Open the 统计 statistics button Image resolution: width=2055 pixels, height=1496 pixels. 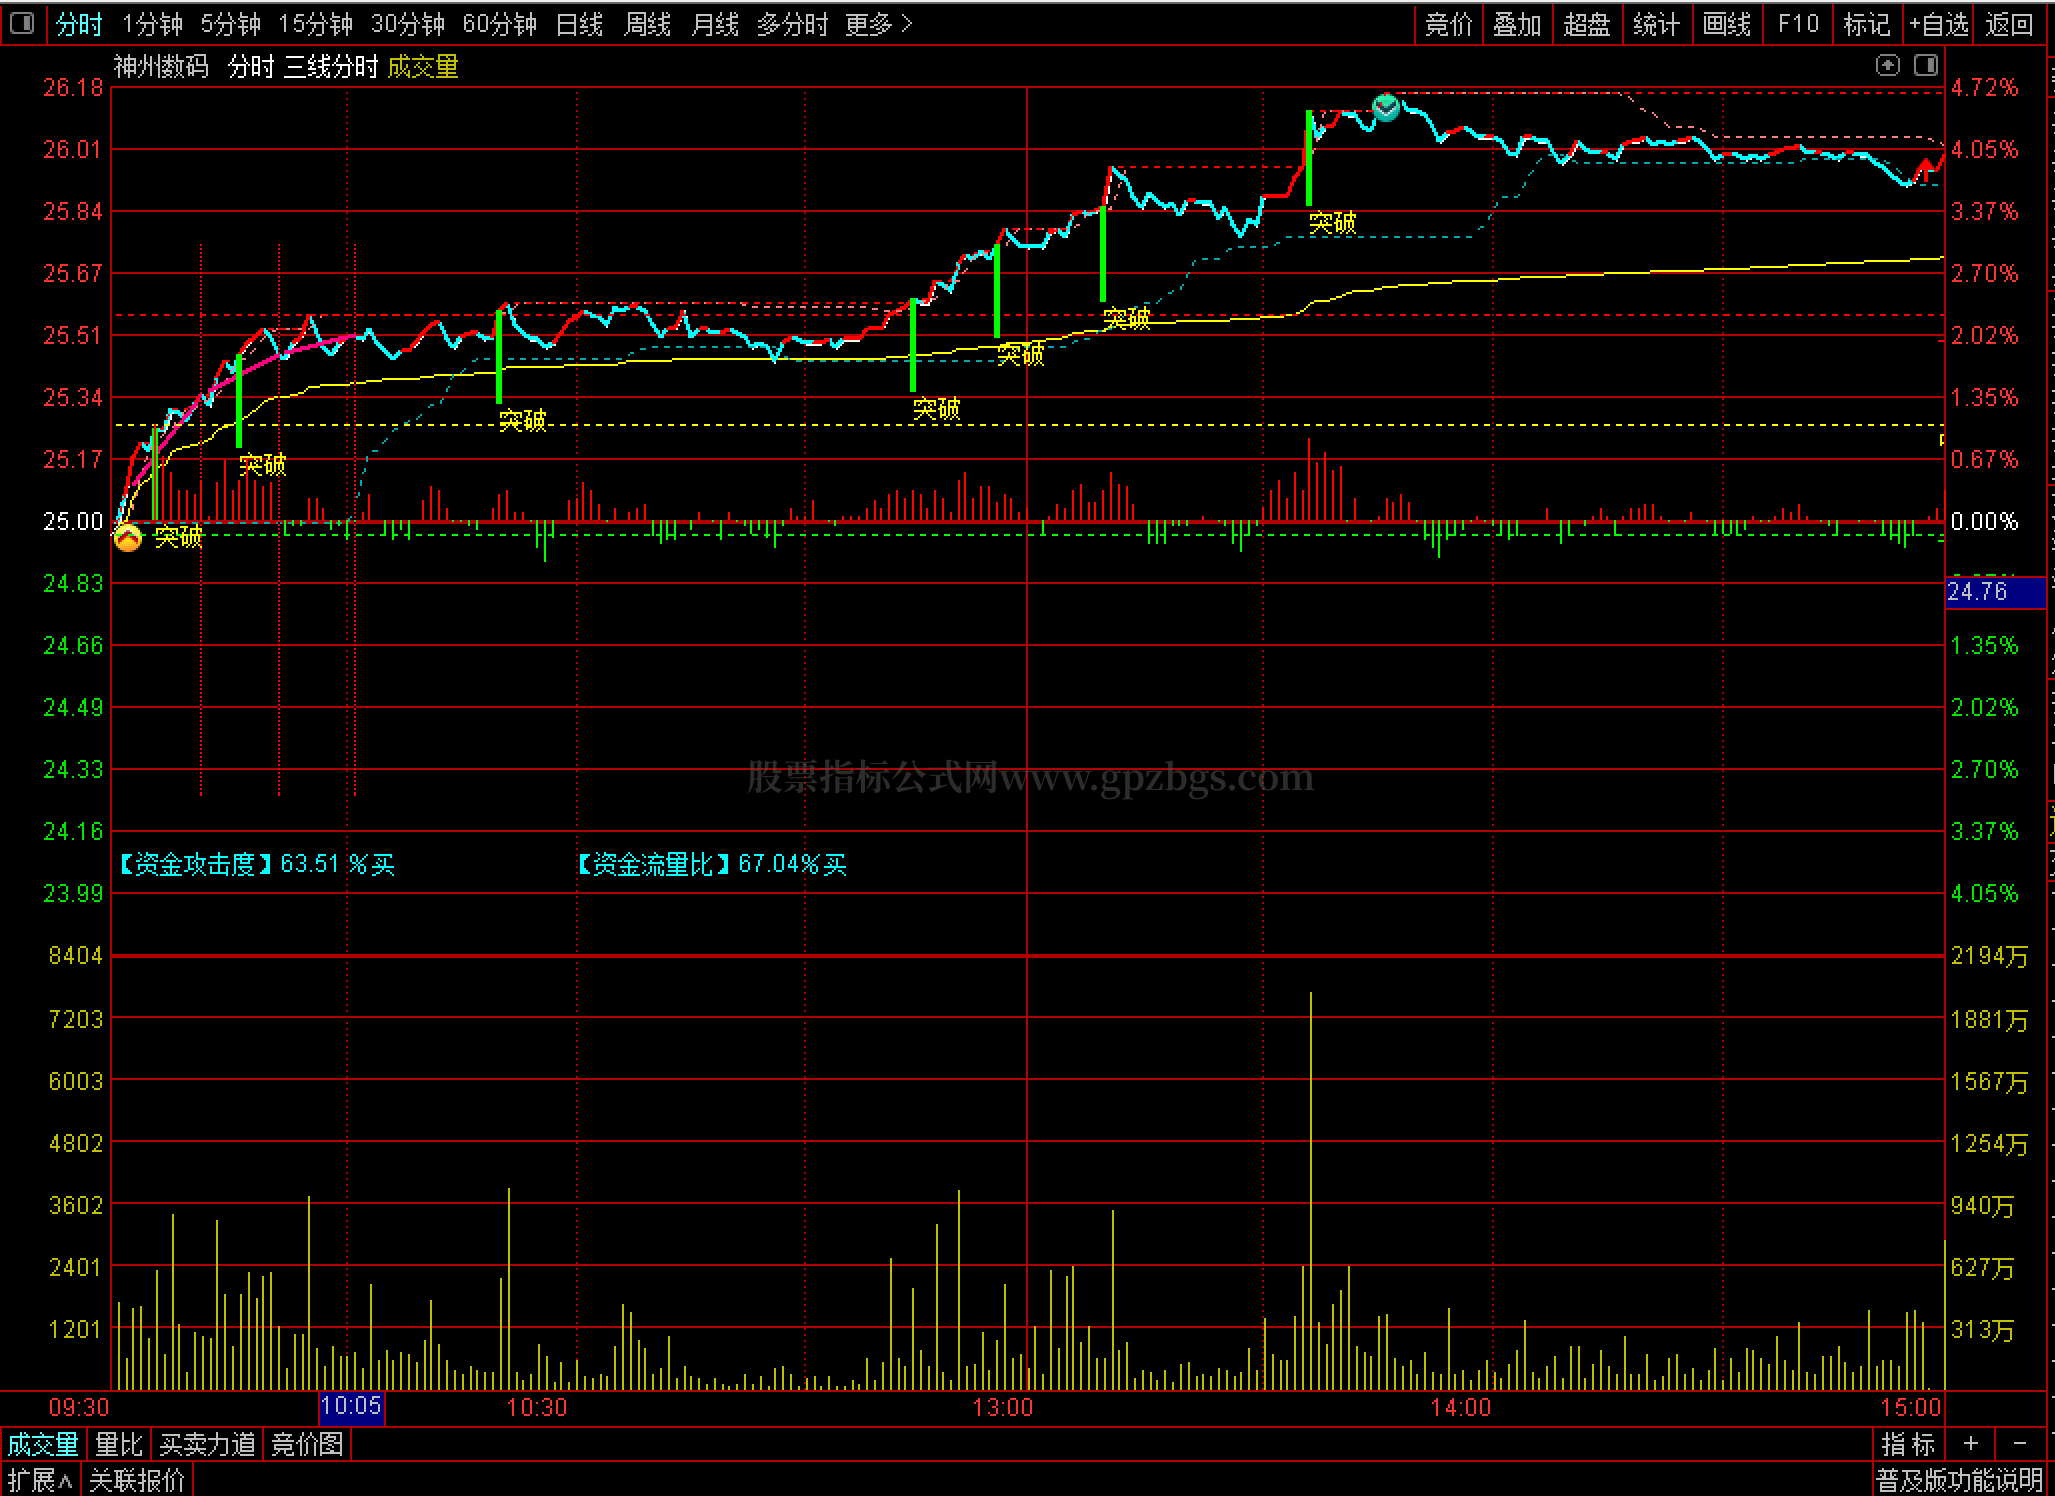tap(1656, 24)
